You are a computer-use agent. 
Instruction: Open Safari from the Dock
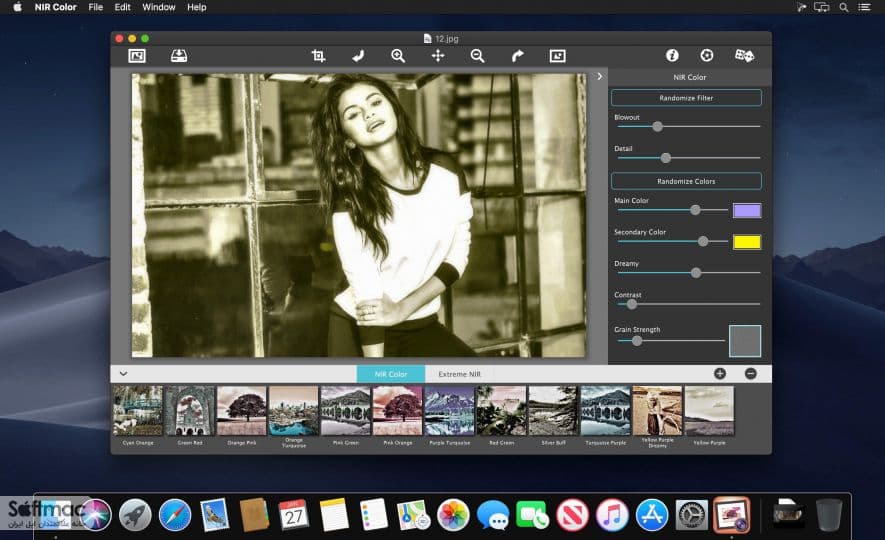[174, 515]
